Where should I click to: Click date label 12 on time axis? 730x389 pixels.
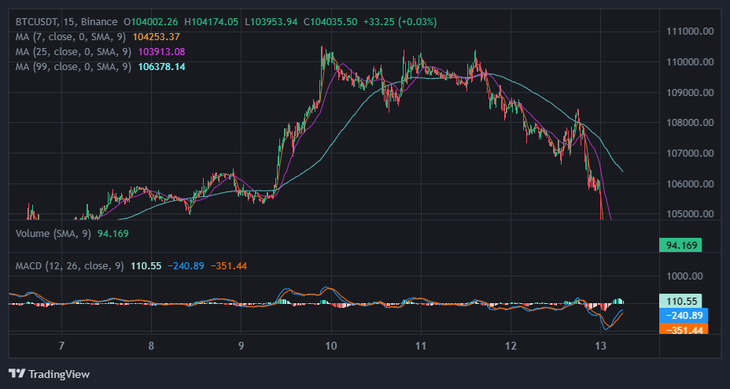click(x=511, y=346)
